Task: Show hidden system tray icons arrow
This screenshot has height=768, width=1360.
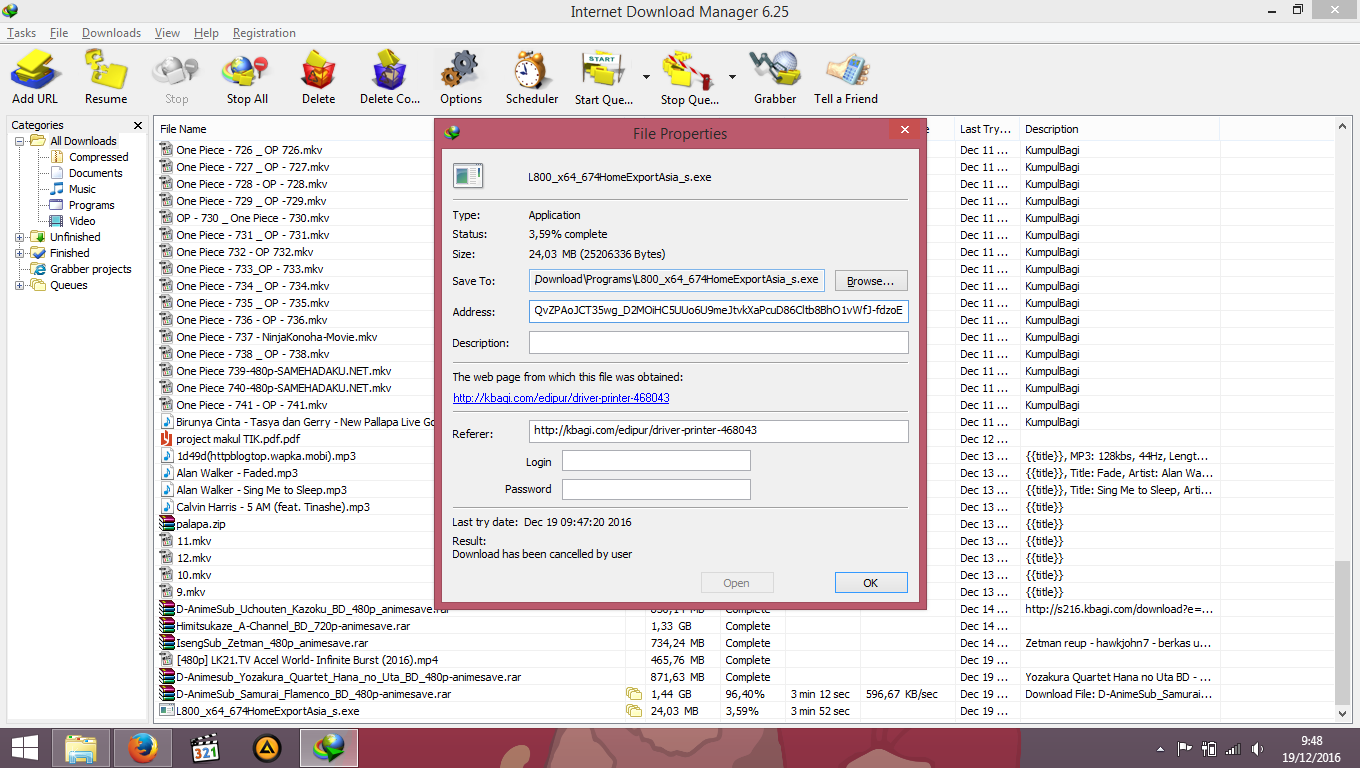Action: tap(1160, 748)
